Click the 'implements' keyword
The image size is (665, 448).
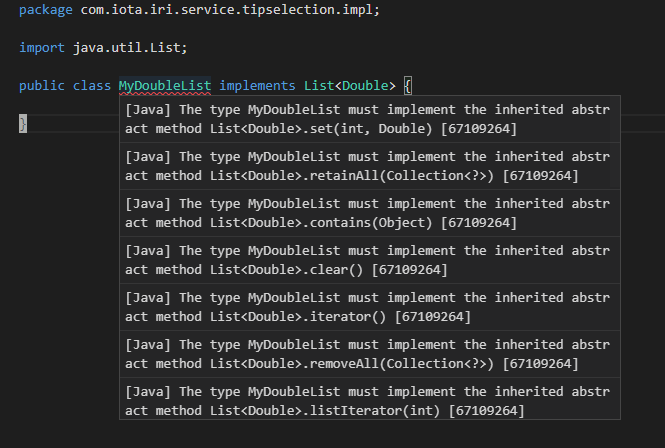pyautogui.click(x=257, y=86)
